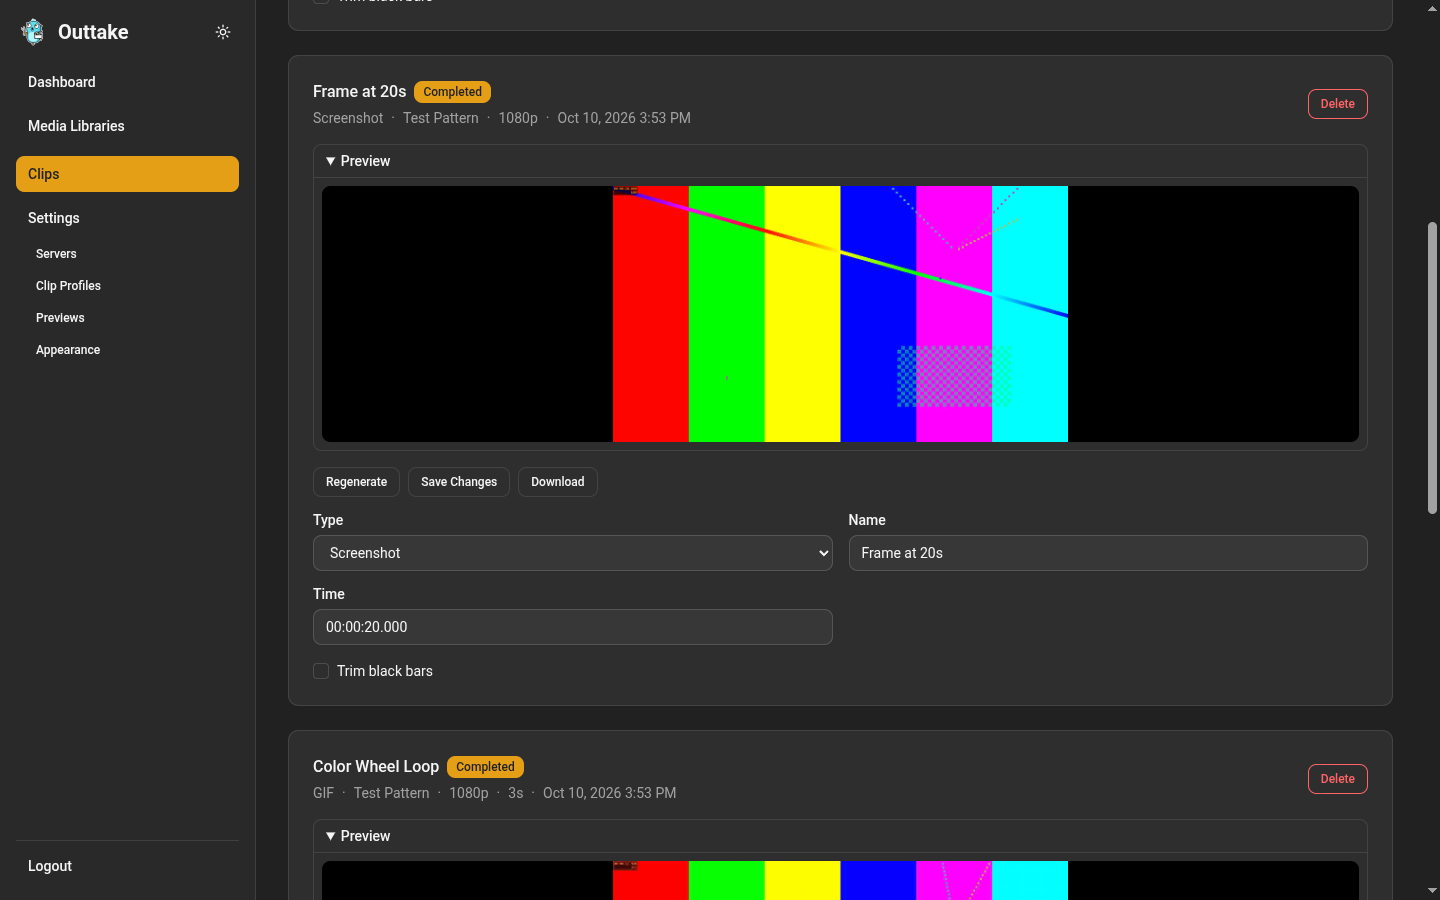Click the GIF type label under Color Wheel Loop

[323, 793]
